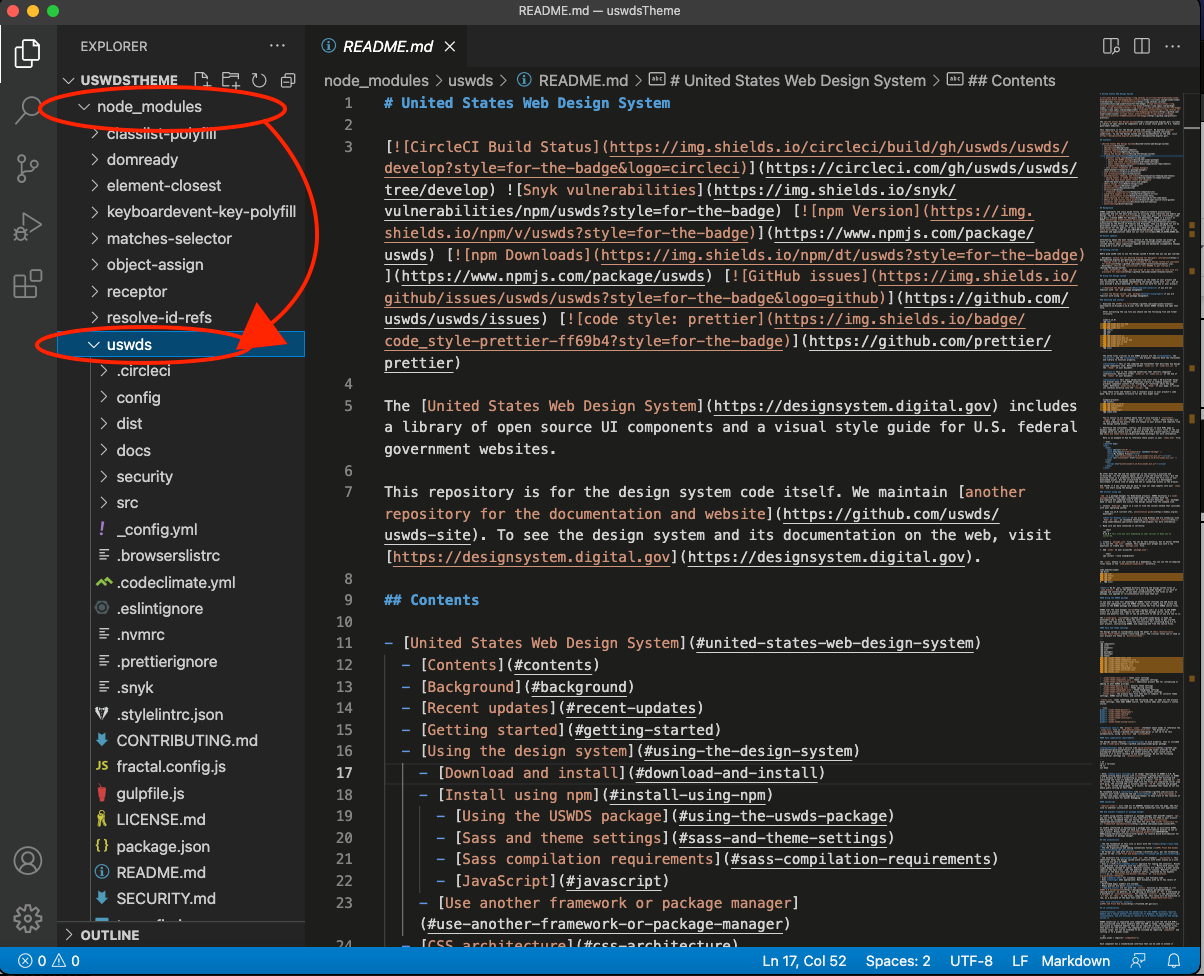
Task: Close the README.md editor tab
Action: 450,46
